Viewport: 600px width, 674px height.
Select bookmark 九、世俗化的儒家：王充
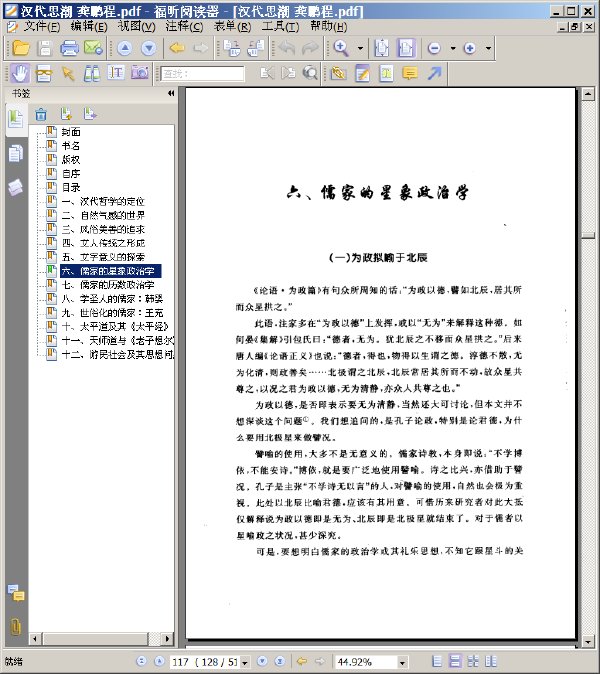coord(112,312)
